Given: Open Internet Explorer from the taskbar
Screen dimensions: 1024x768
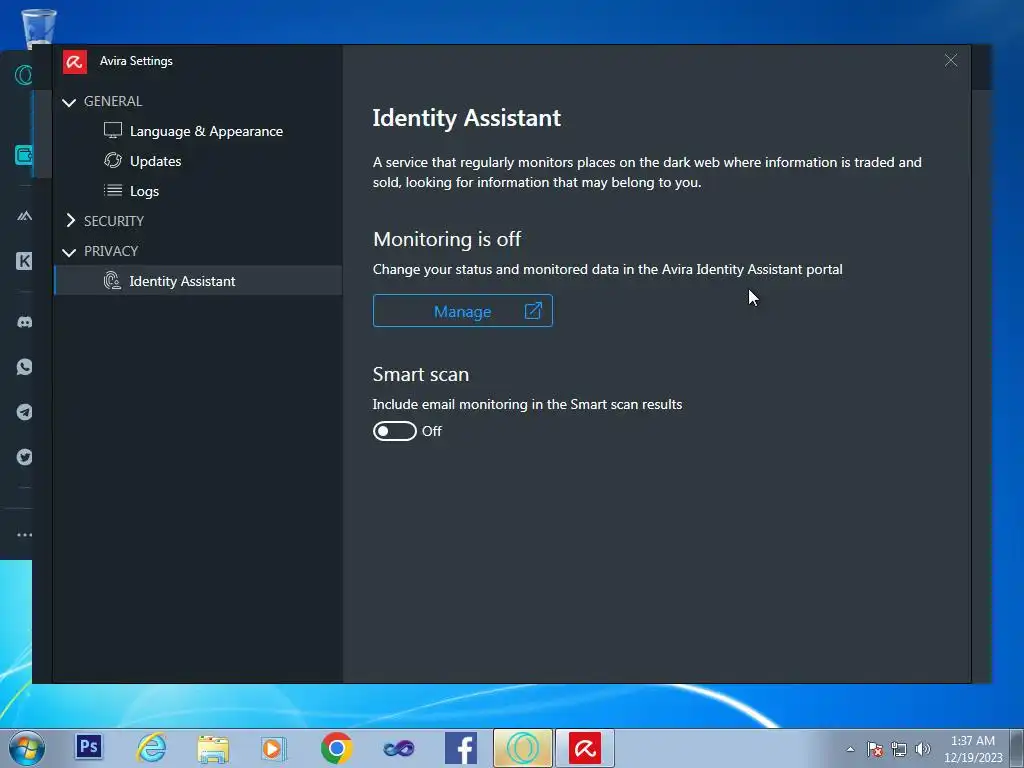Looking at the screenshot, I should [x=152, y=748].
